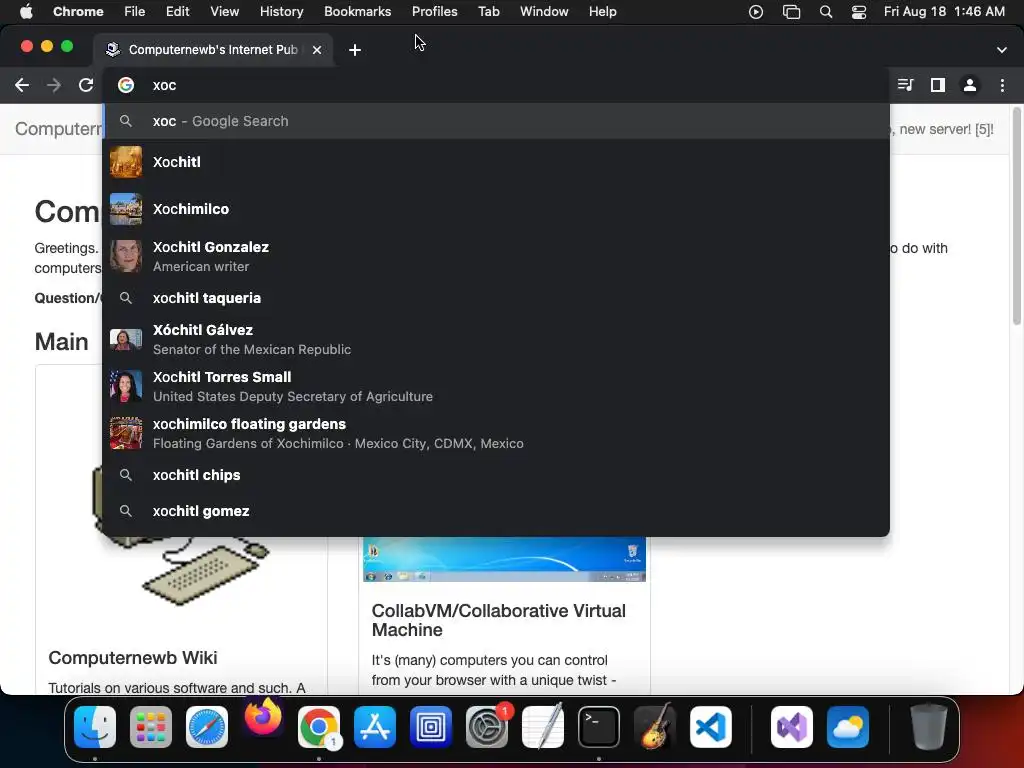Go back with the browser back arrow
The width and height of the screenshot is (1024, 768).
tap(22, 85)
